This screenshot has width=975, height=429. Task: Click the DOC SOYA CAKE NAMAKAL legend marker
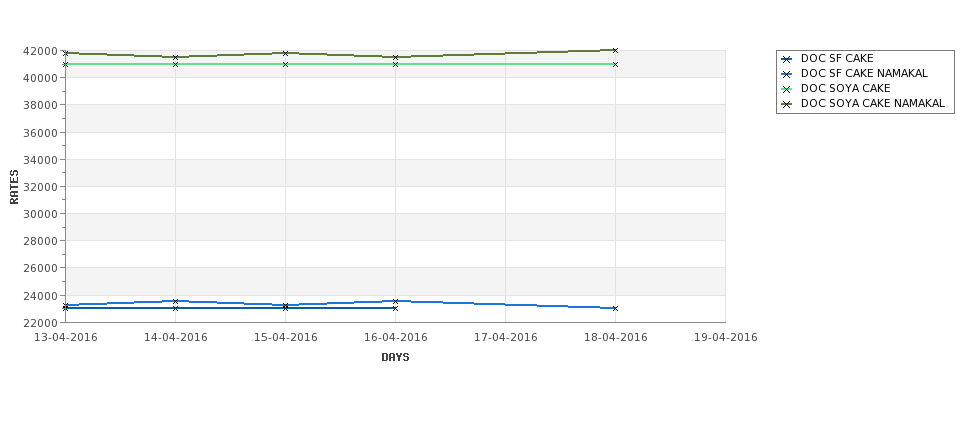click(x=787, y=104)
